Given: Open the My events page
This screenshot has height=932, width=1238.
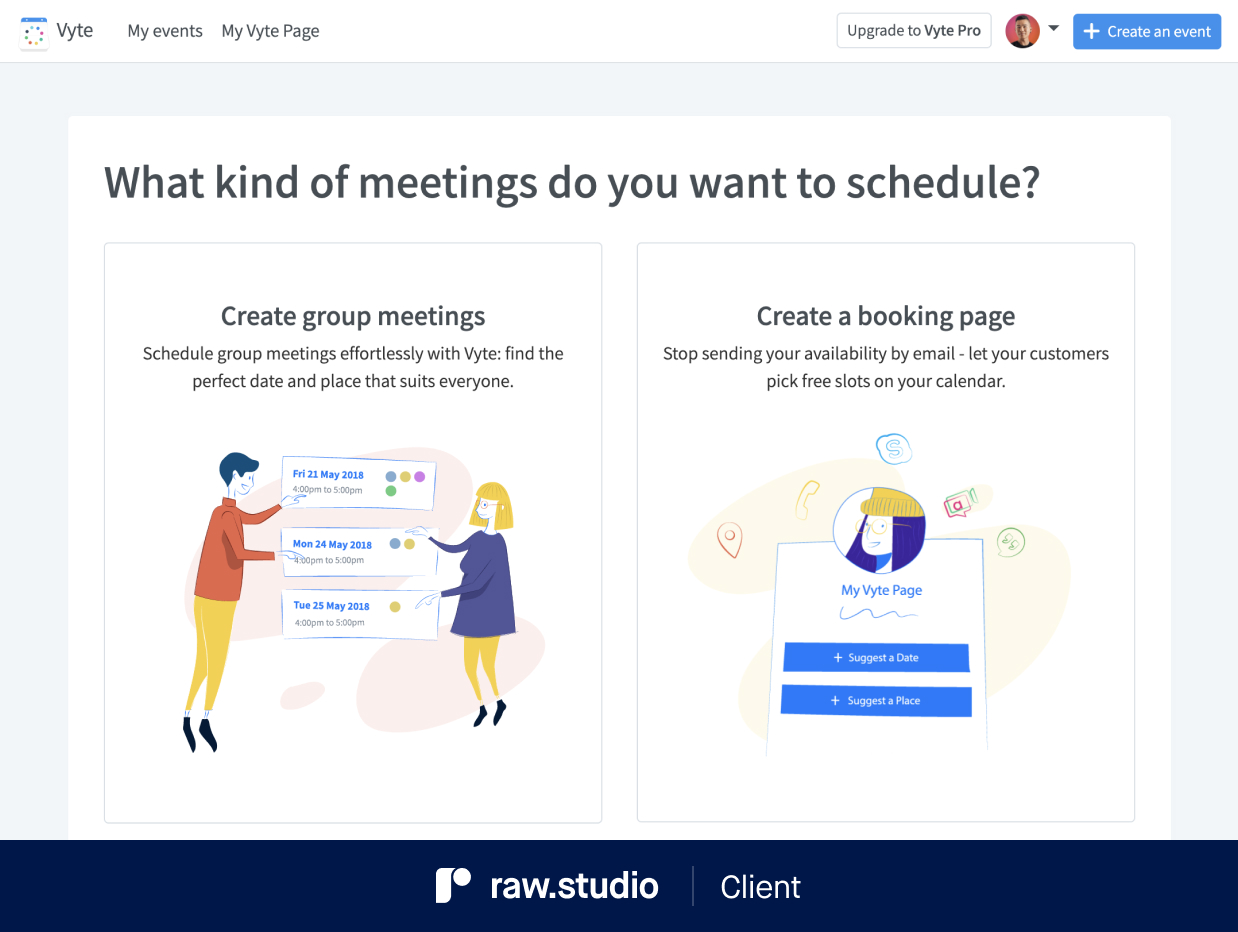Looking at the screenshot, I should pyautogui.click(x=165, y=31).
